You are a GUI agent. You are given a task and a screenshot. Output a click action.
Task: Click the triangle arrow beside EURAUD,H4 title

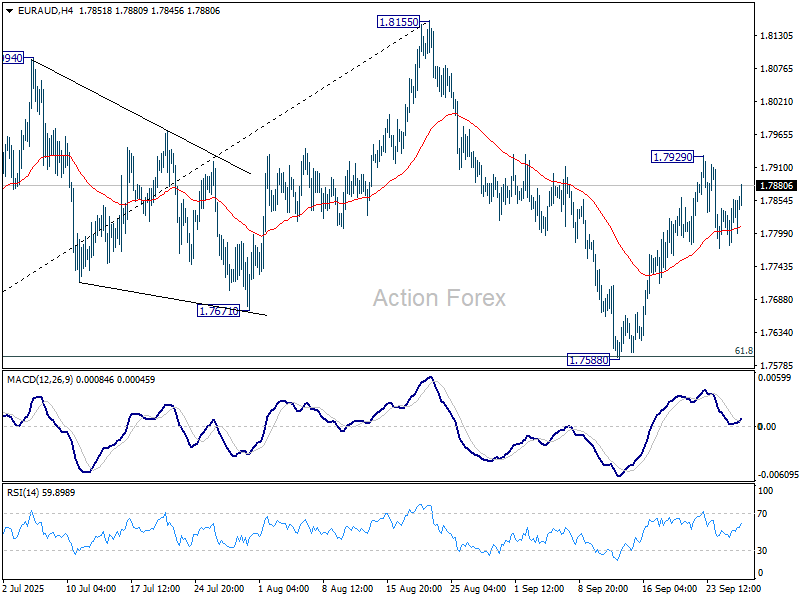(8, 10)
